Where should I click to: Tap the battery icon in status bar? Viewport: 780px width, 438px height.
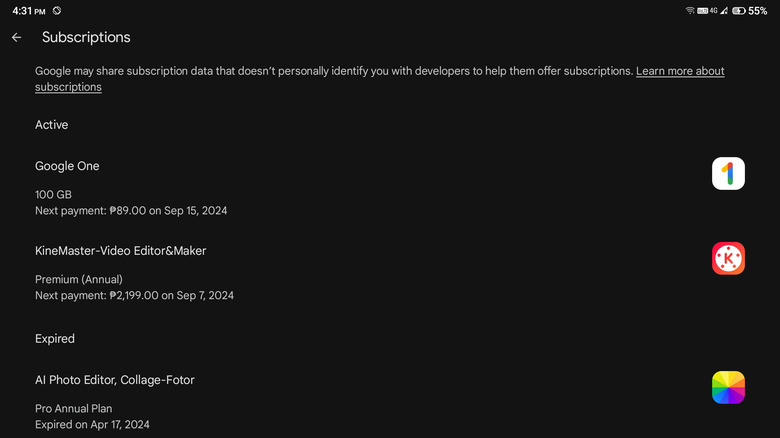click(x=738, y=10)
